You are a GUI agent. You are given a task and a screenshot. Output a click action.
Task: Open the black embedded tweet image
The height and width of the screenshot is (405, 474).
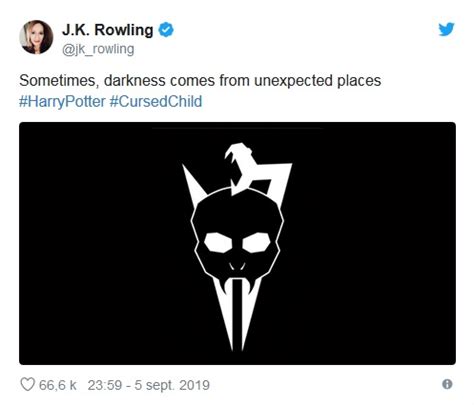coord(237,243)
